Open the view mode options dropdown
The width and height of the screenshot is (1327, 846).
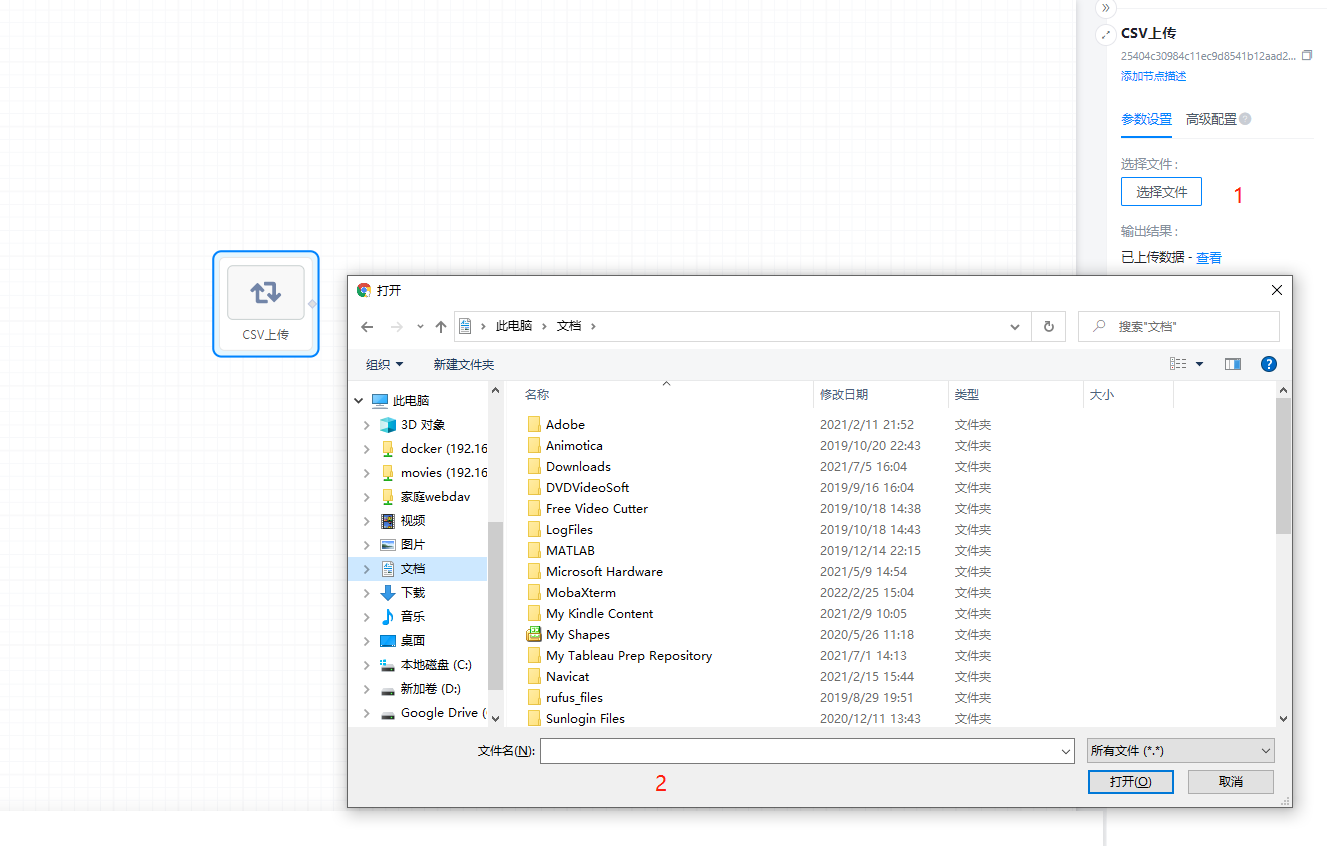(x=1200, y=365)
